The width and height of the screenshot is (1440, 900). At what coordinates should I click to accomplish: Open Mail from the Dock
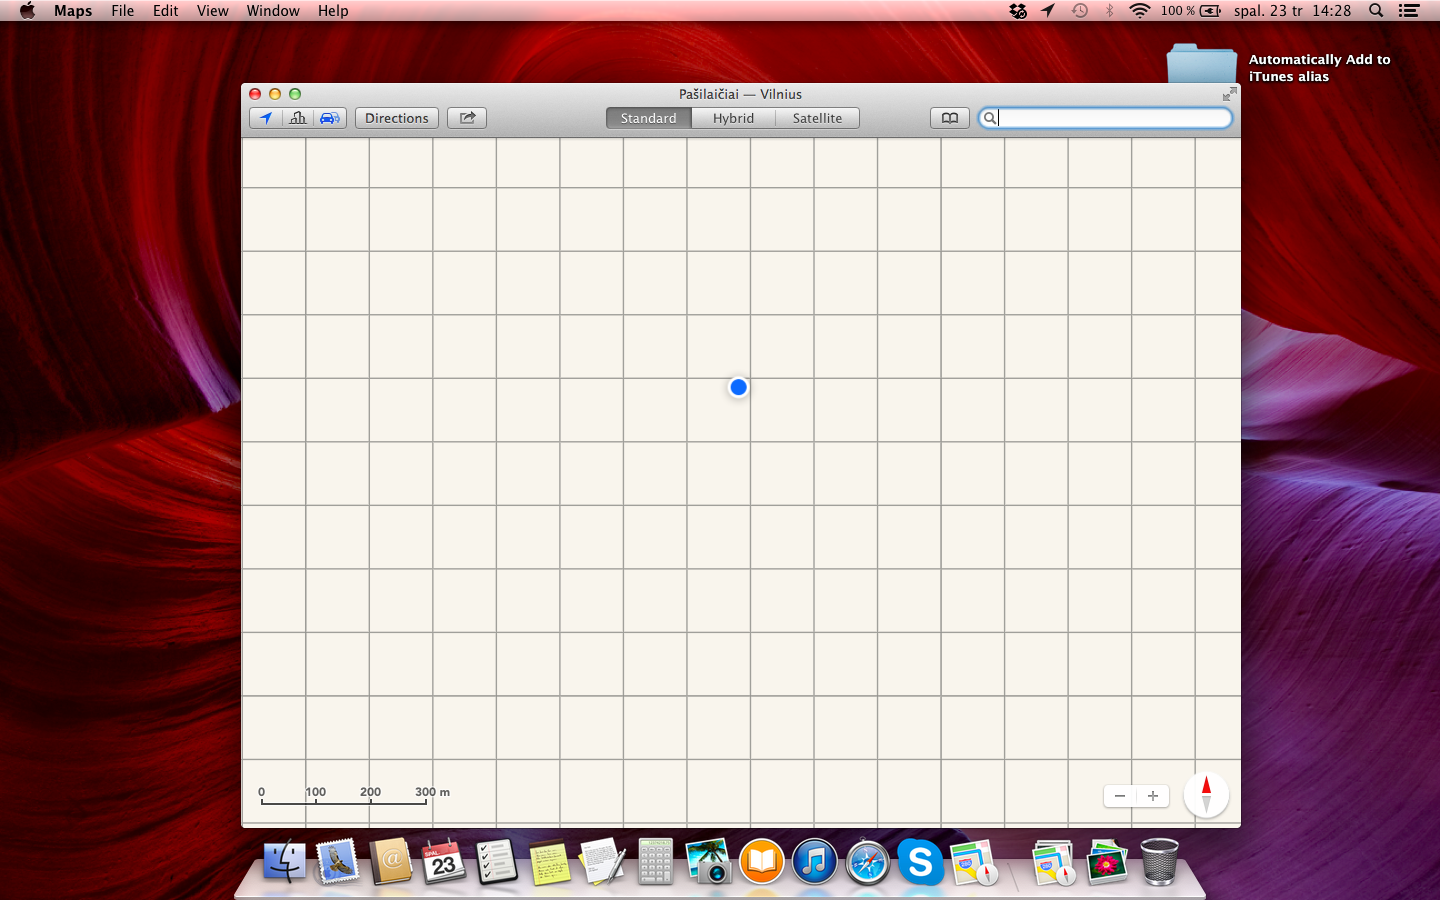click(x=337, y=861)
